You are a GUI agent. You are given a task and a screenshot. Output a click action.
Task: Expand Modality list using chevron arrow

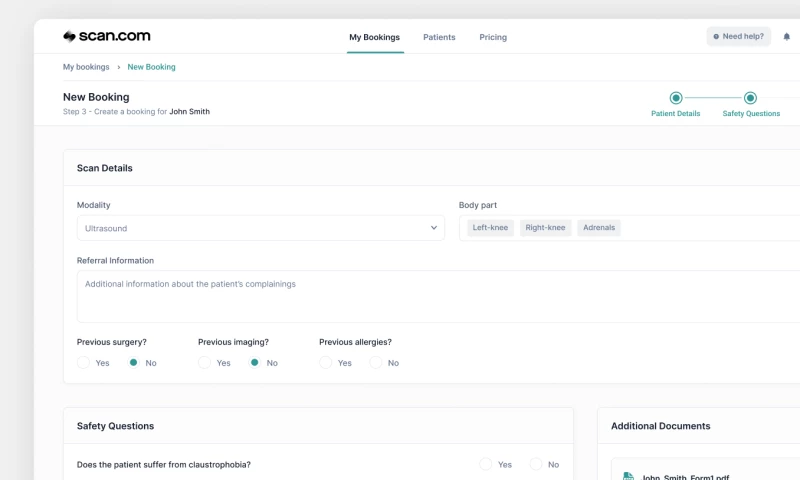click(x=434, y=228)
